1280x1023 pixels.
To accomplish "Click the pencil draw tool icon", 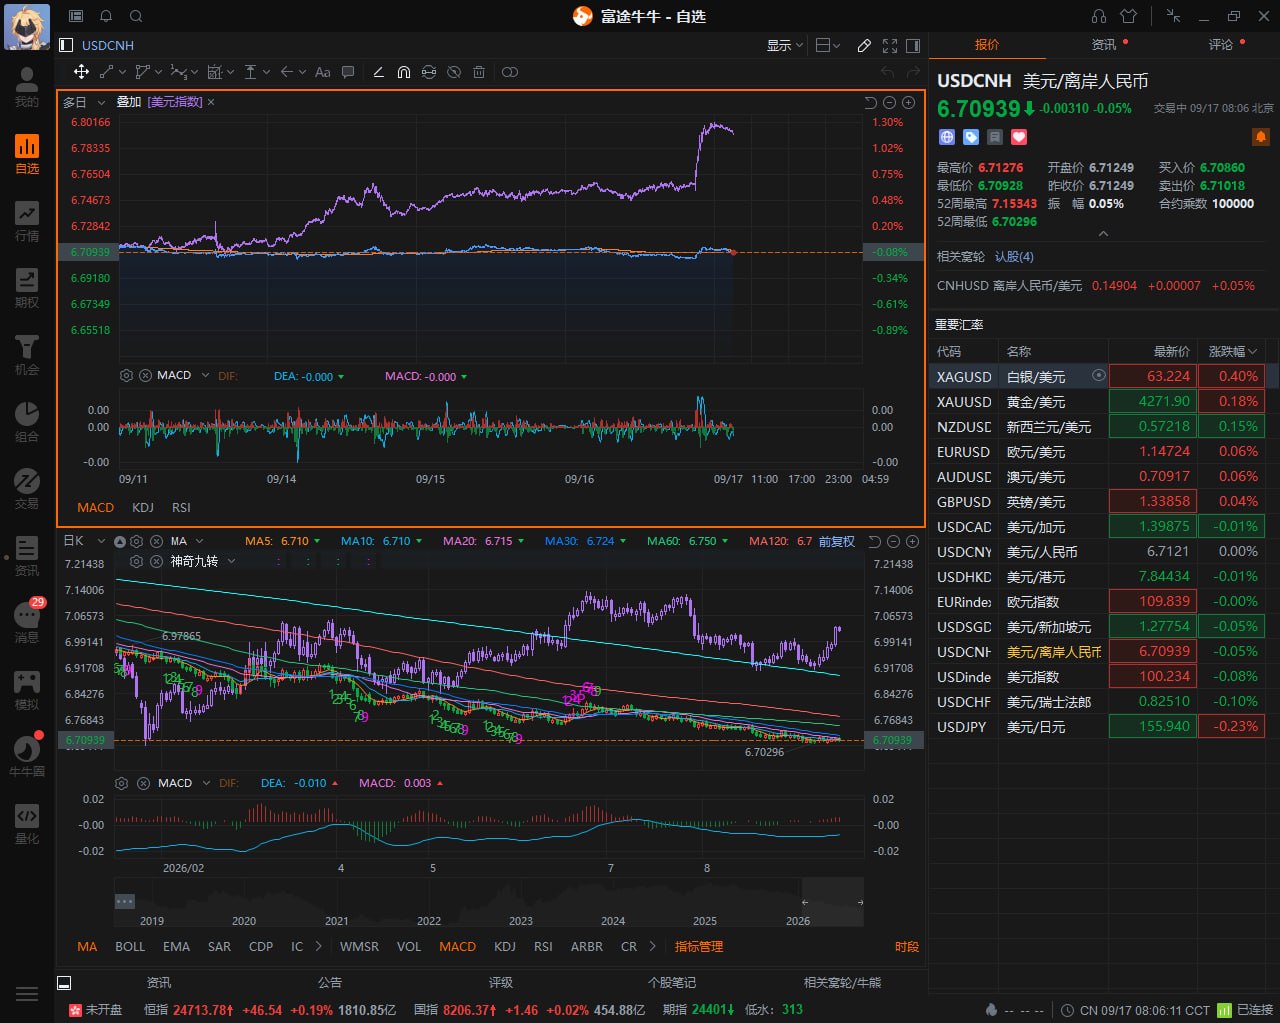I will [864, 45].
